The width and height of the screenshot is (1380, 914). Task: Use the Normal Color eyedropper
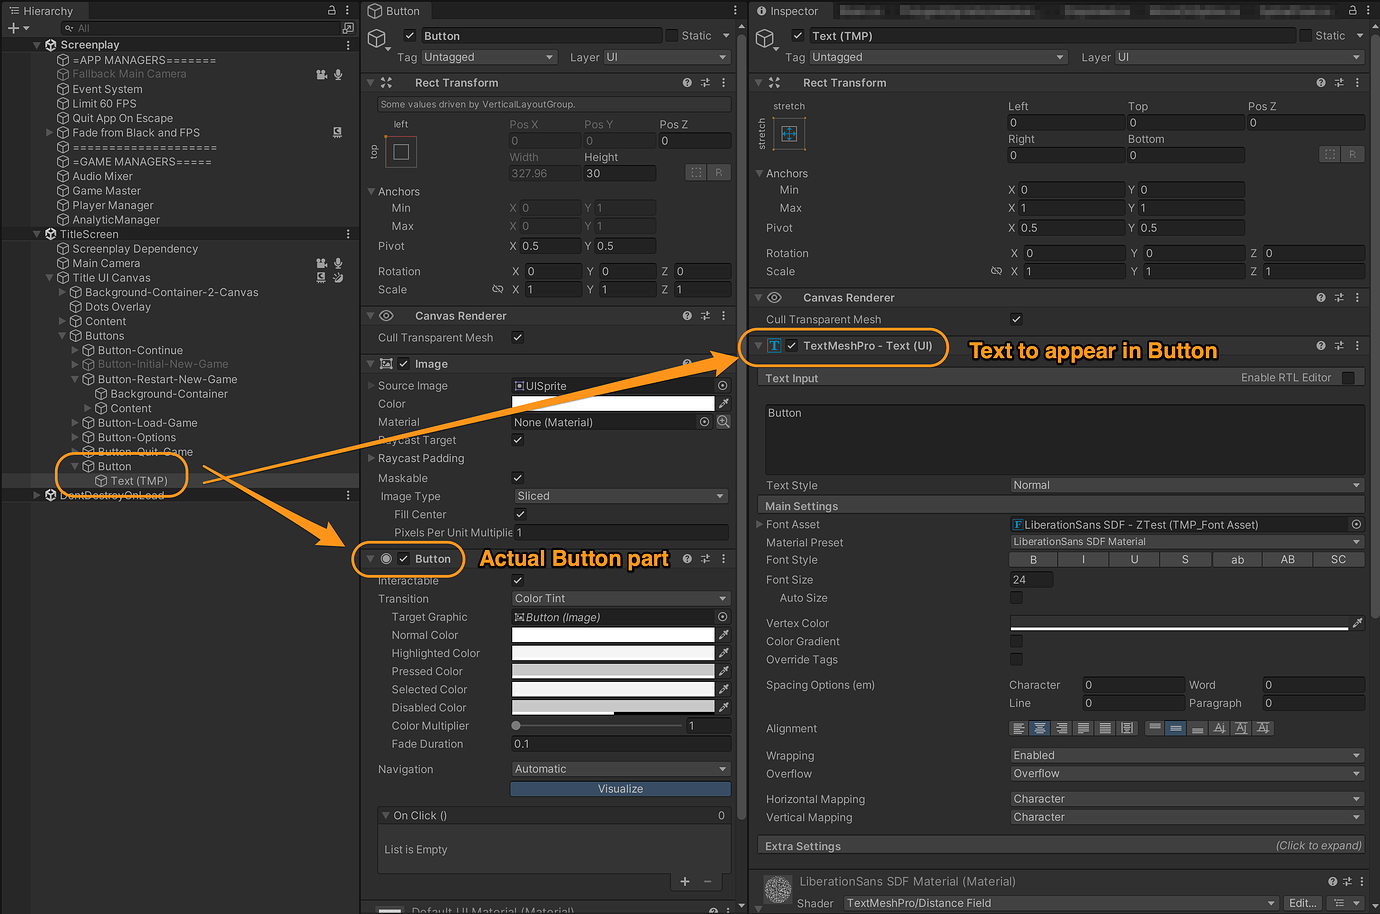tap(724, 635)
